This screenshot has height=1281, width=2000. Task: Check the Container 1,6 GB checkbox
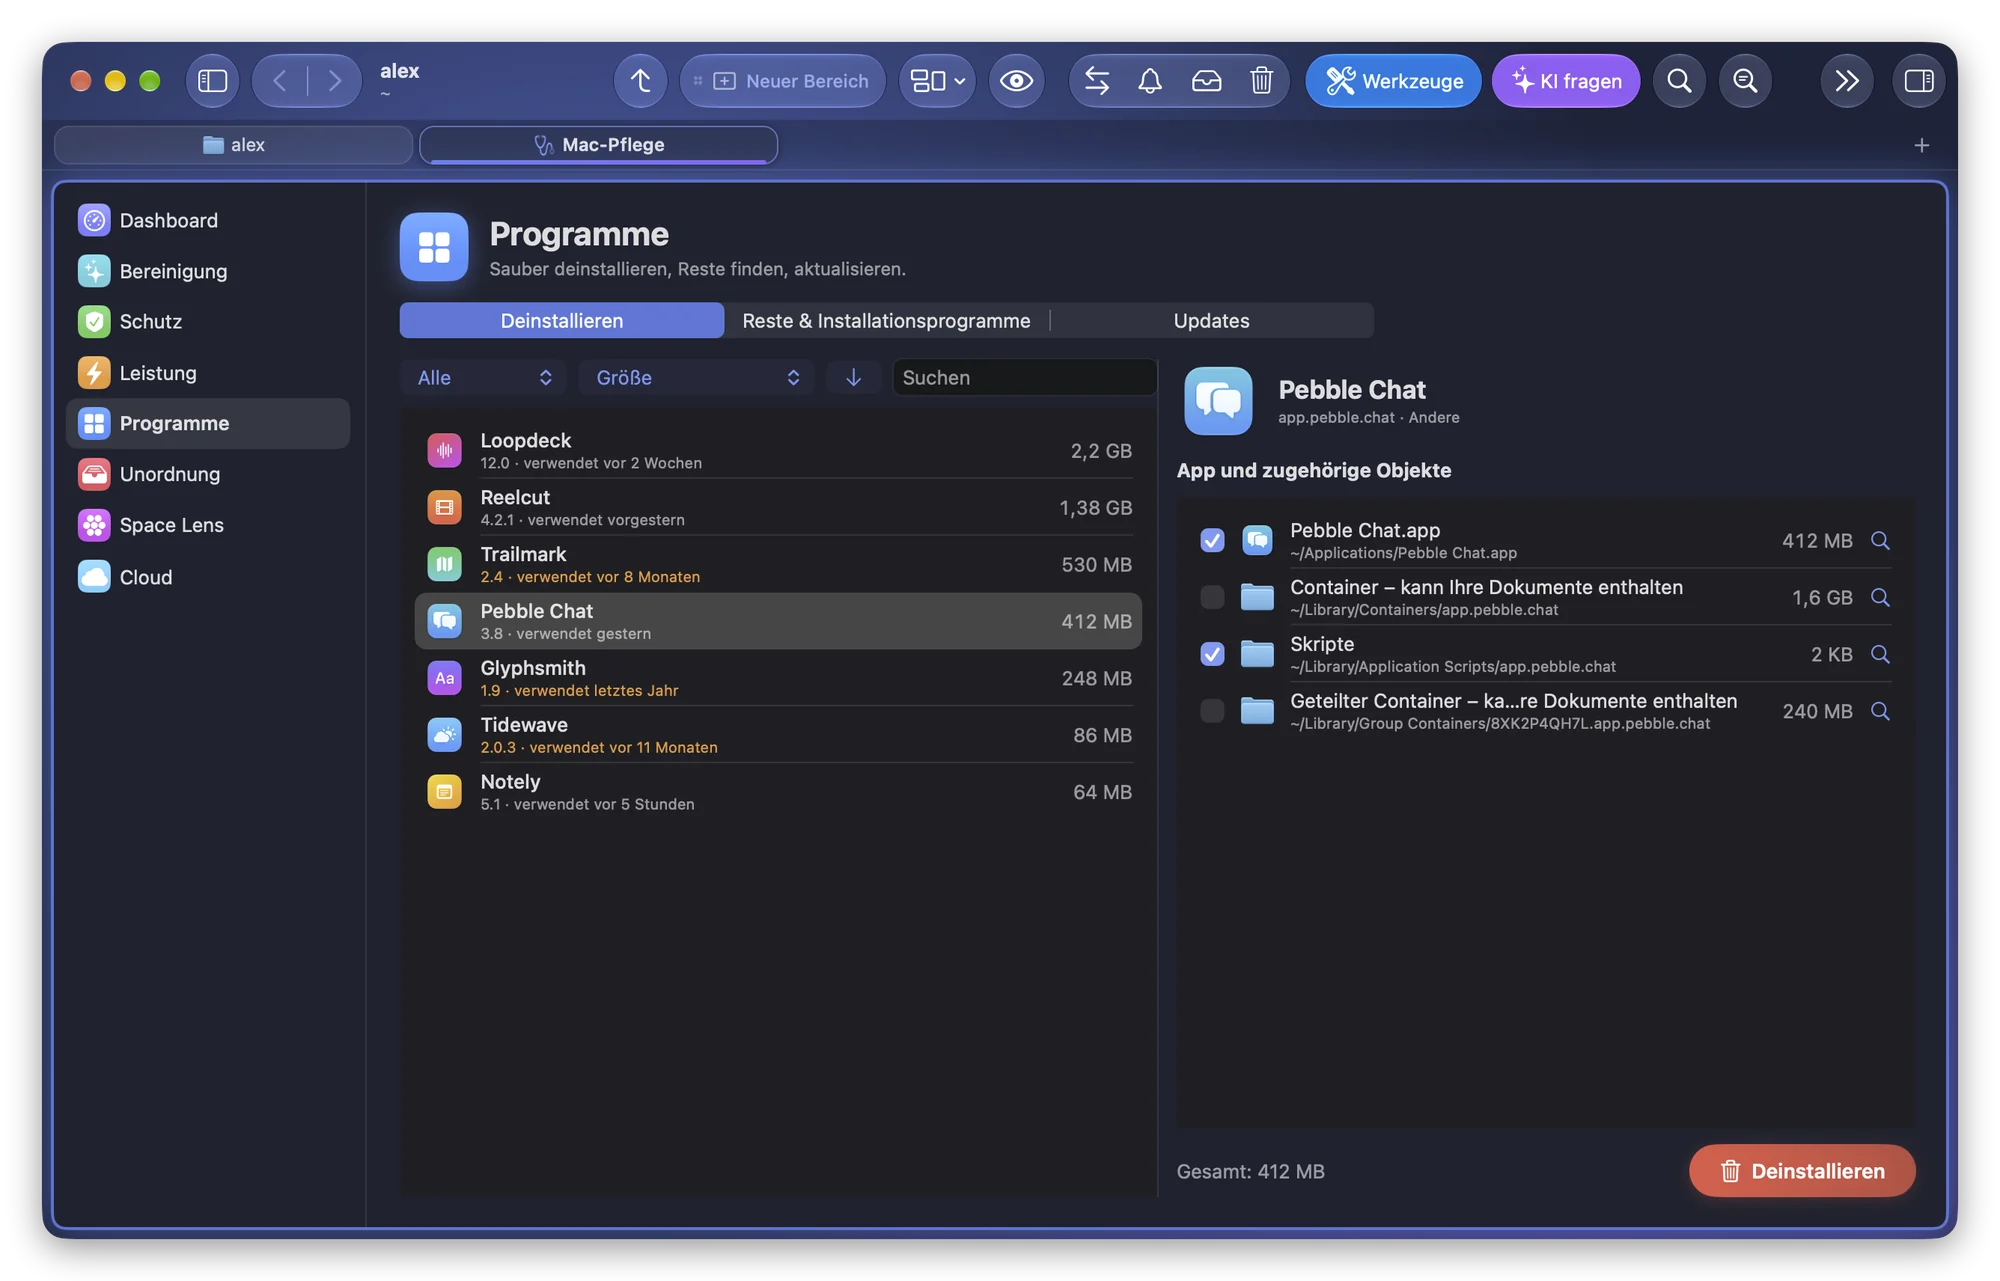pos(1212,598)
